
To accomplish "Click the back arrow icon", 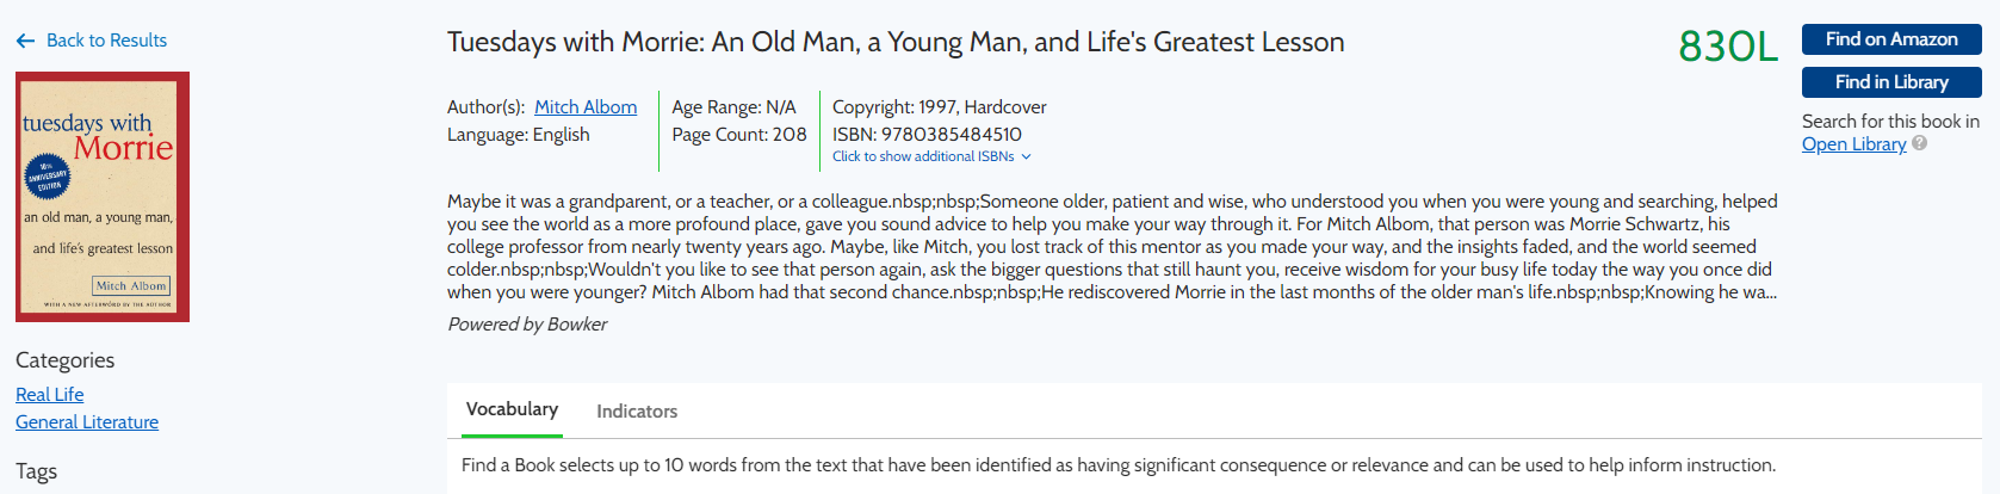I will point(26,41).
